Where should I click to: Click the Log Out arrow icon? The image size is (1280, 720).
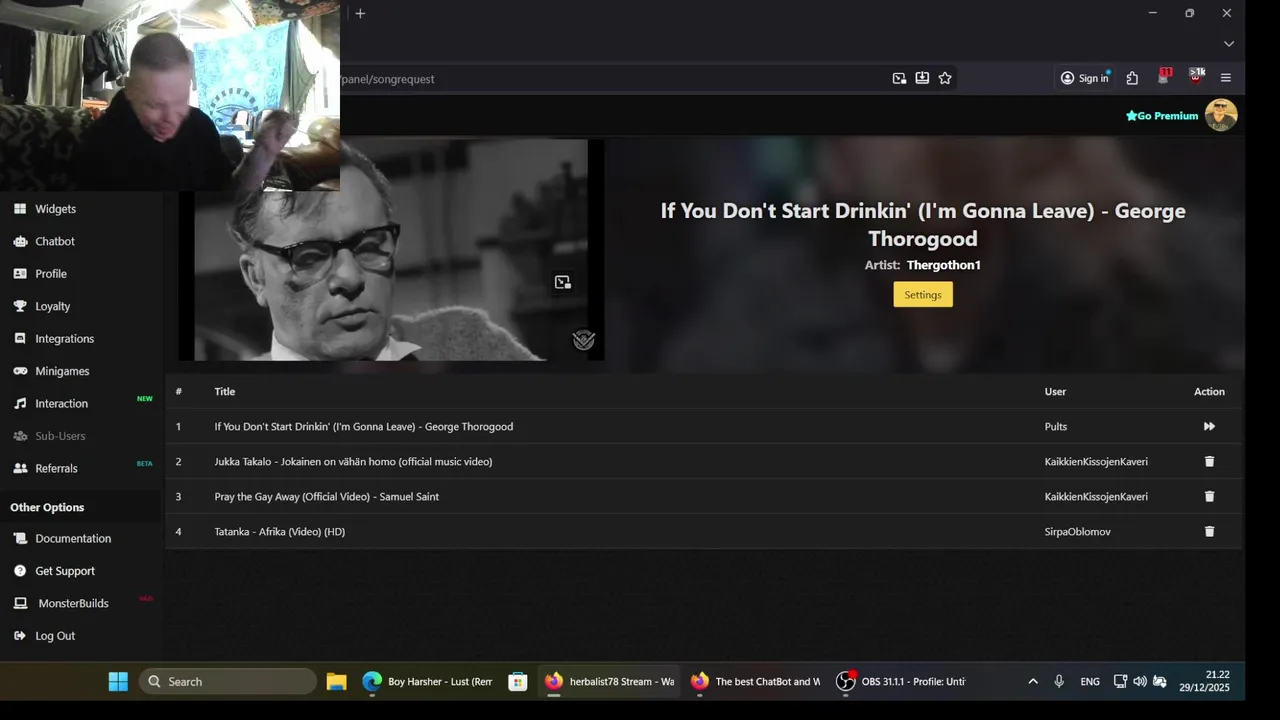coord(20,636)
